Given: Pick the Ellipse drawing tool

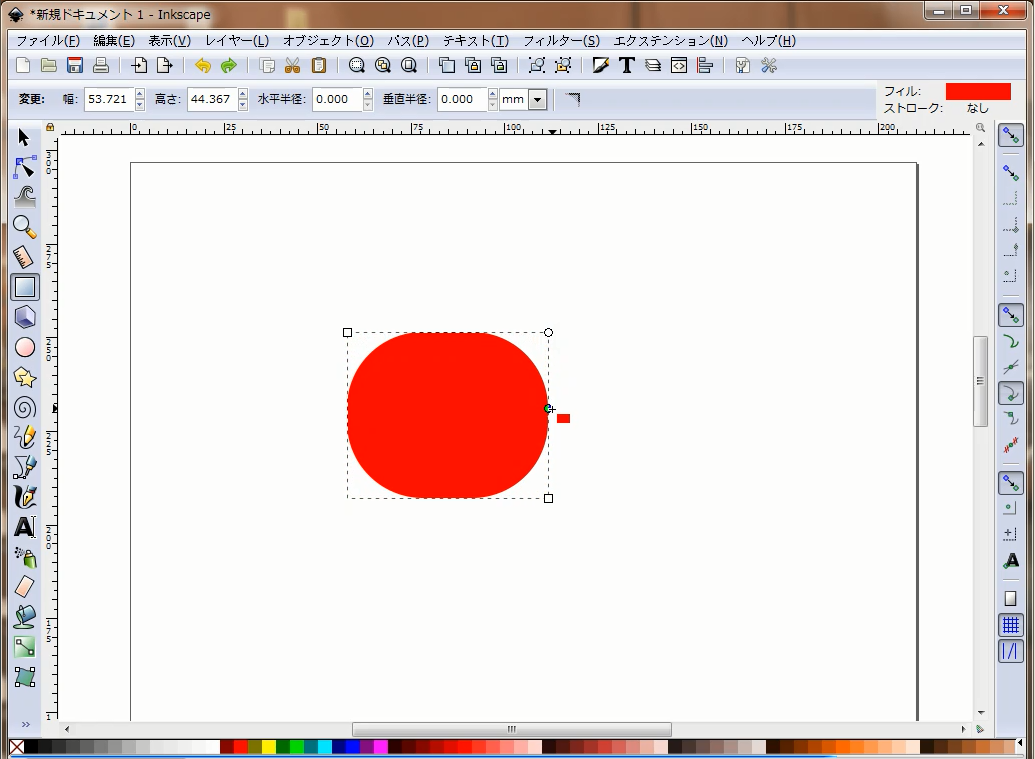Looking at the screenshot, I should coord(25,347).
